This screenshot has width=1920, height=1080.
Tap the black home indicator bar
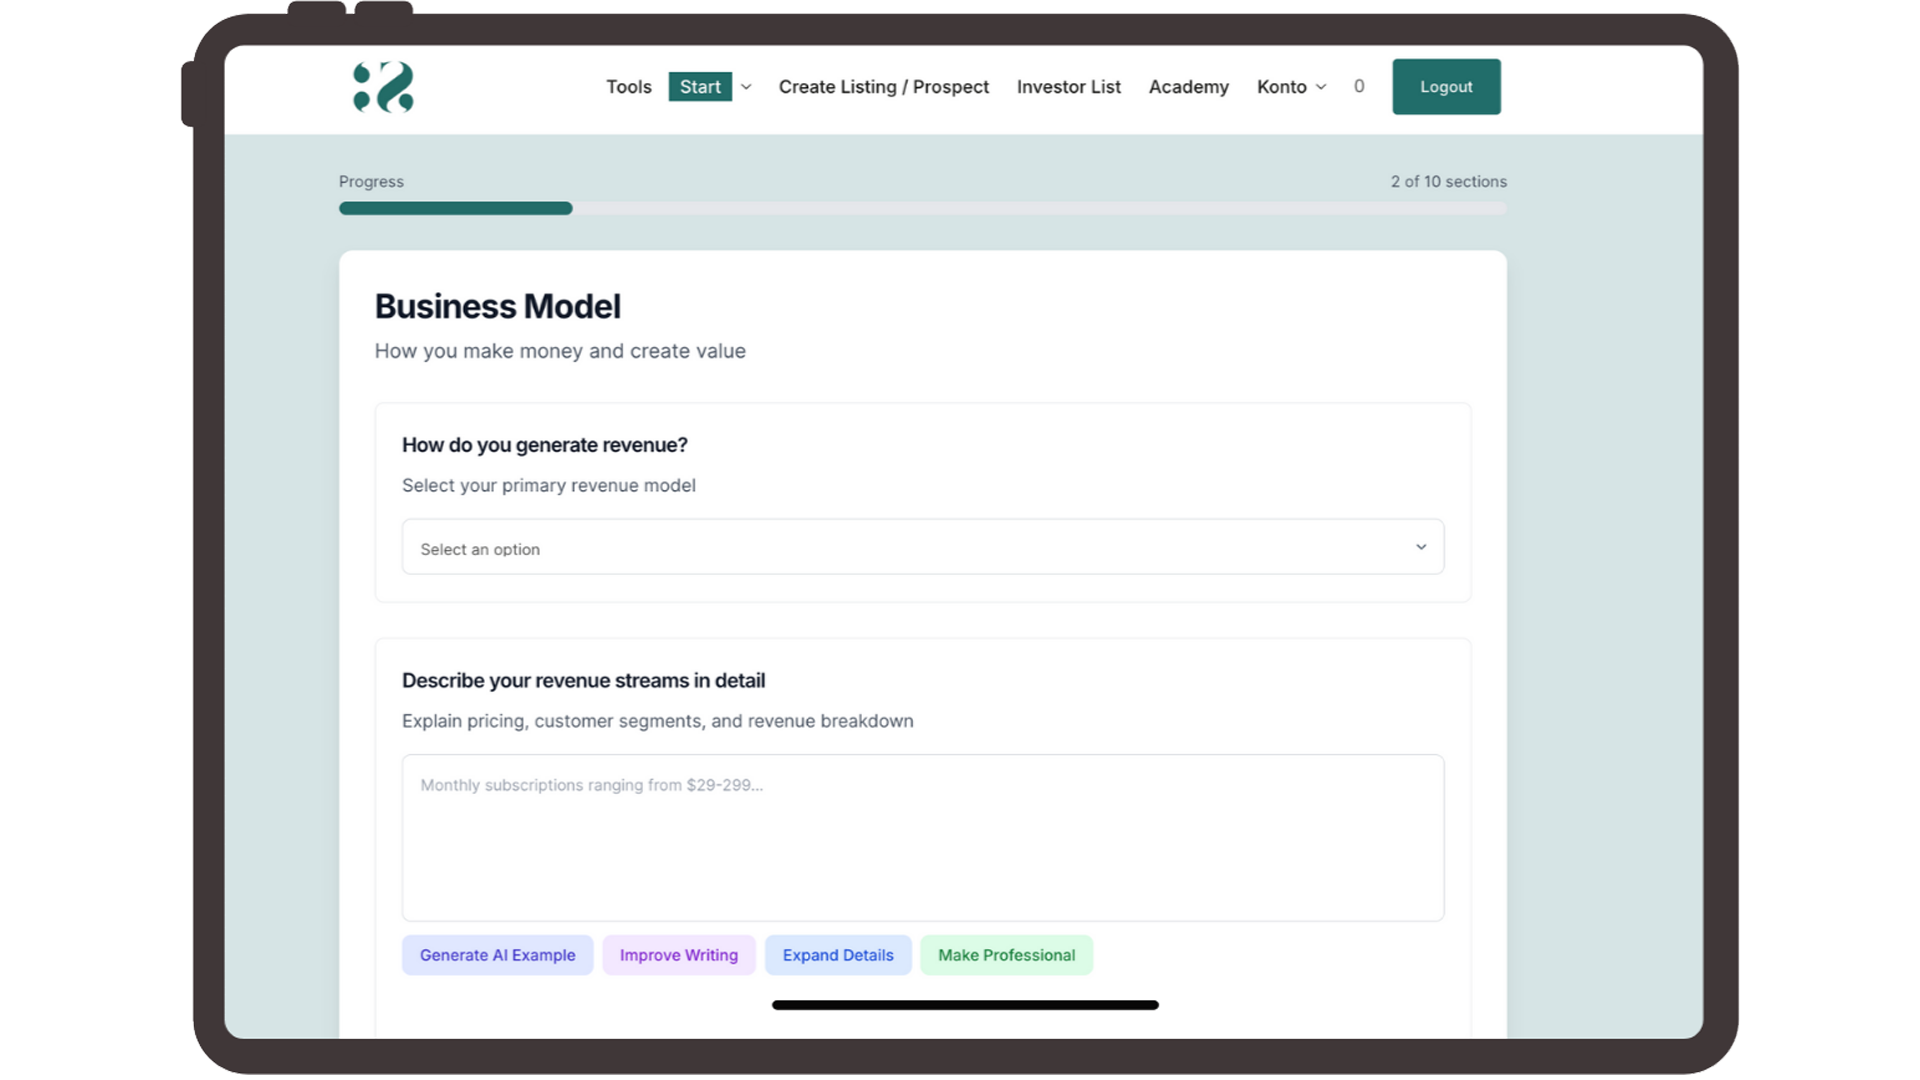[x=964, y=1005]
